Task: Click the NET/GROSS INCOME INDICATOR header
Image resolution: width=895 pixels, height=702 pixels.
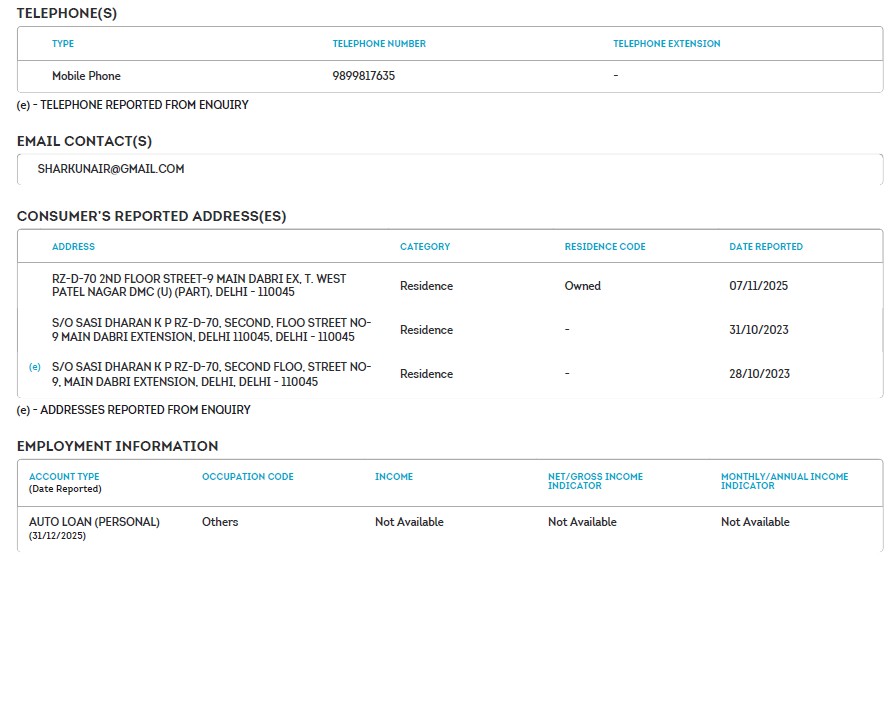Action: coord(595,481)
